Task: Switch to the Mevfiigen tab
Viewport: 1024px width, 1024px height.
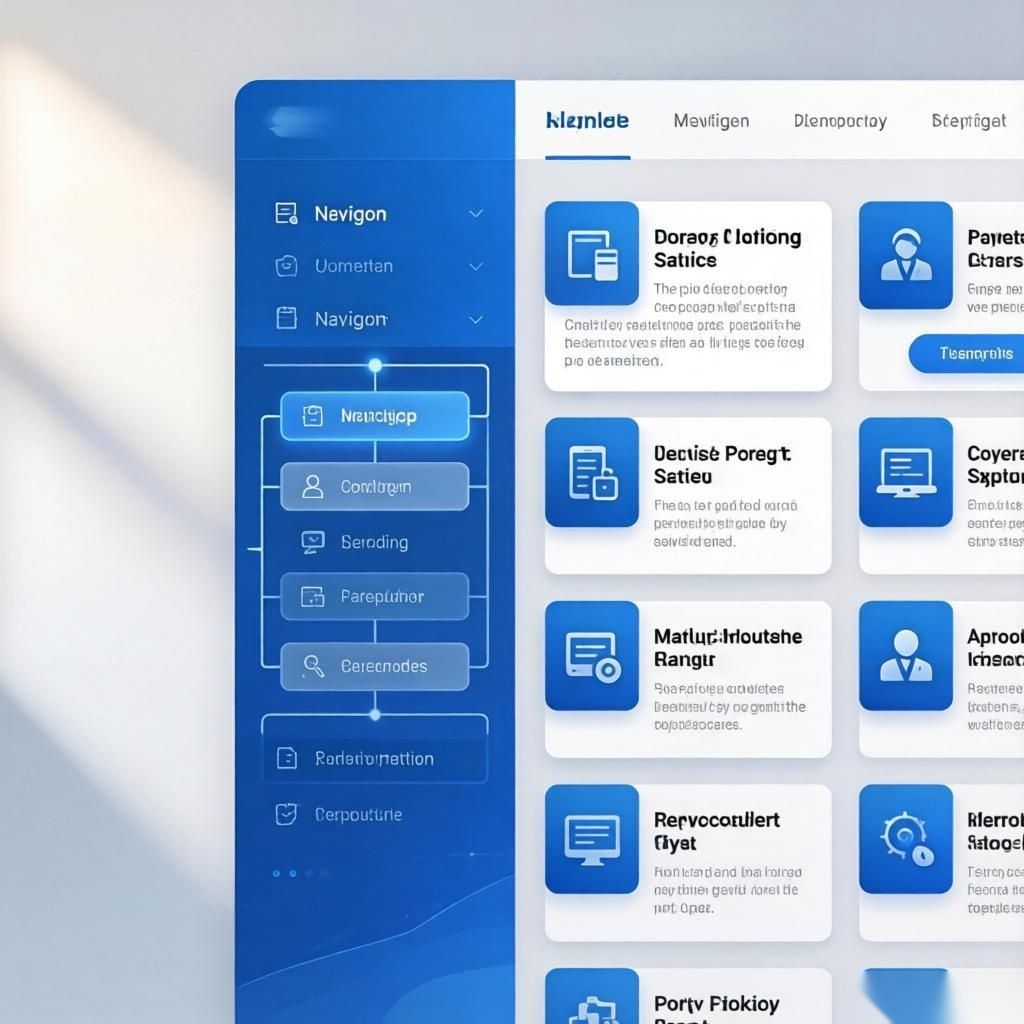Action: 711,121
